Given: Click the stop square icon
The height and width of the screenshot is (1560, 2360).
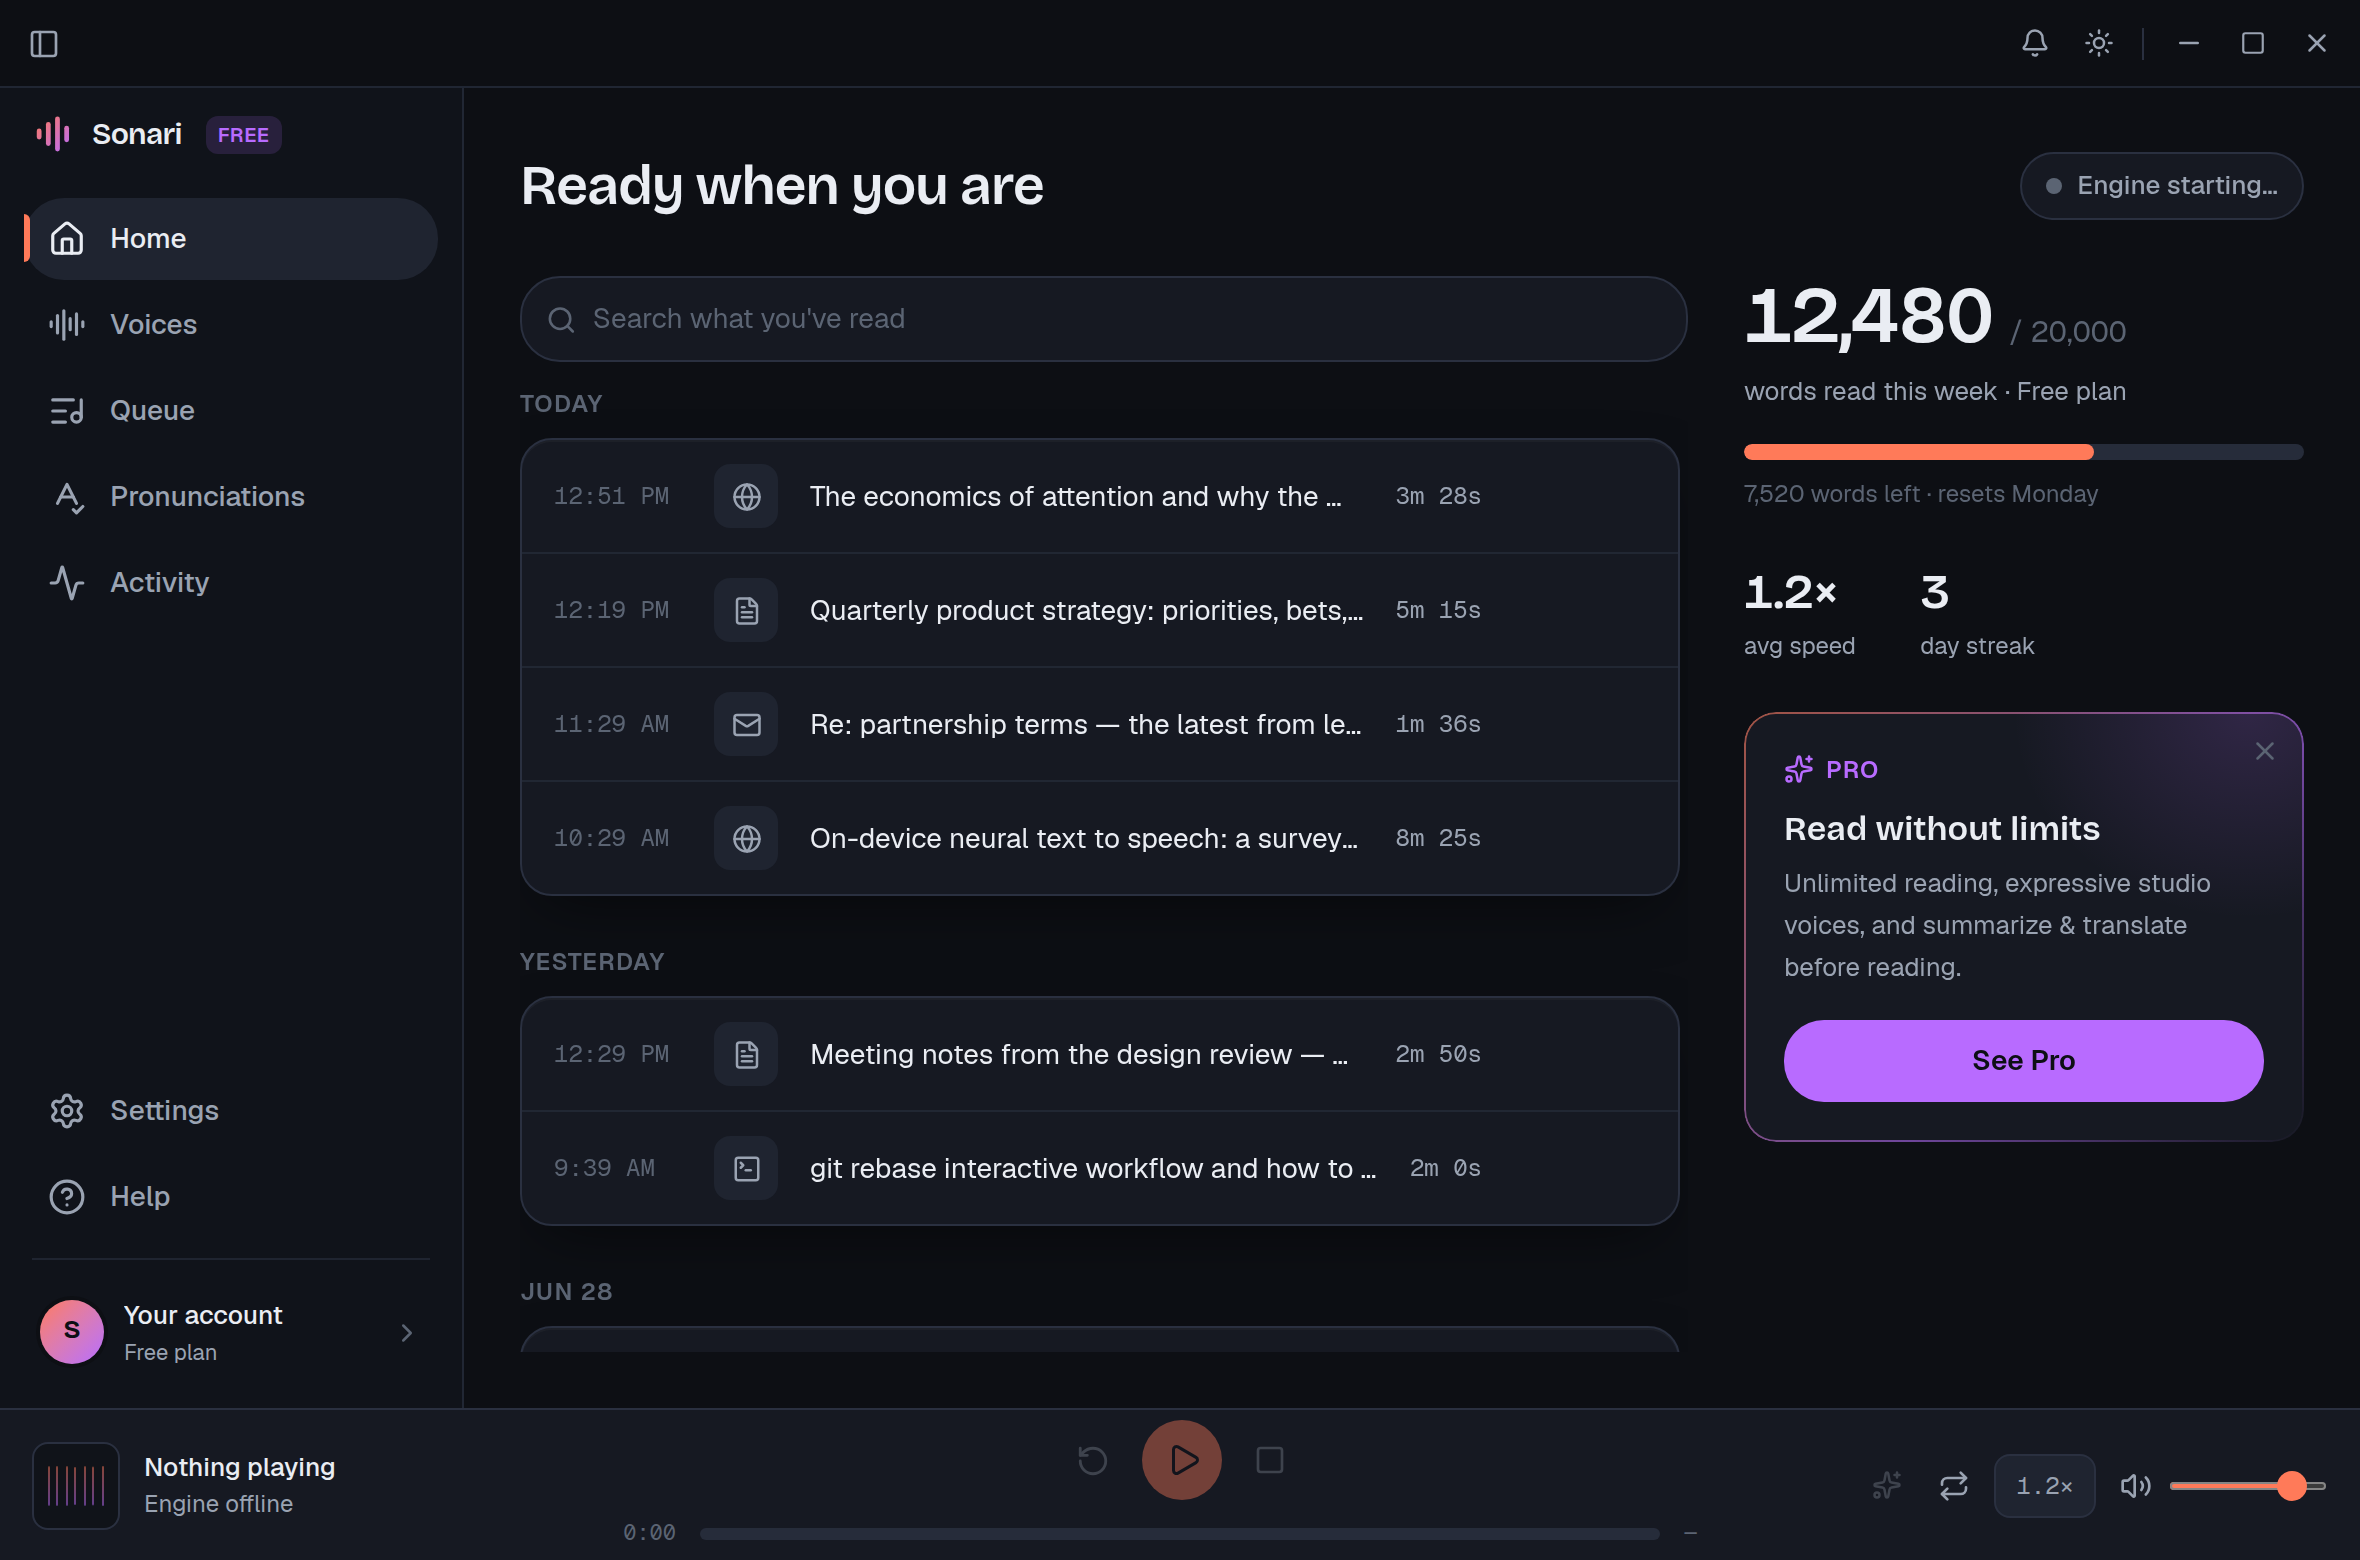Looking at the screenshot, I should click(x=1270, y=1460).
